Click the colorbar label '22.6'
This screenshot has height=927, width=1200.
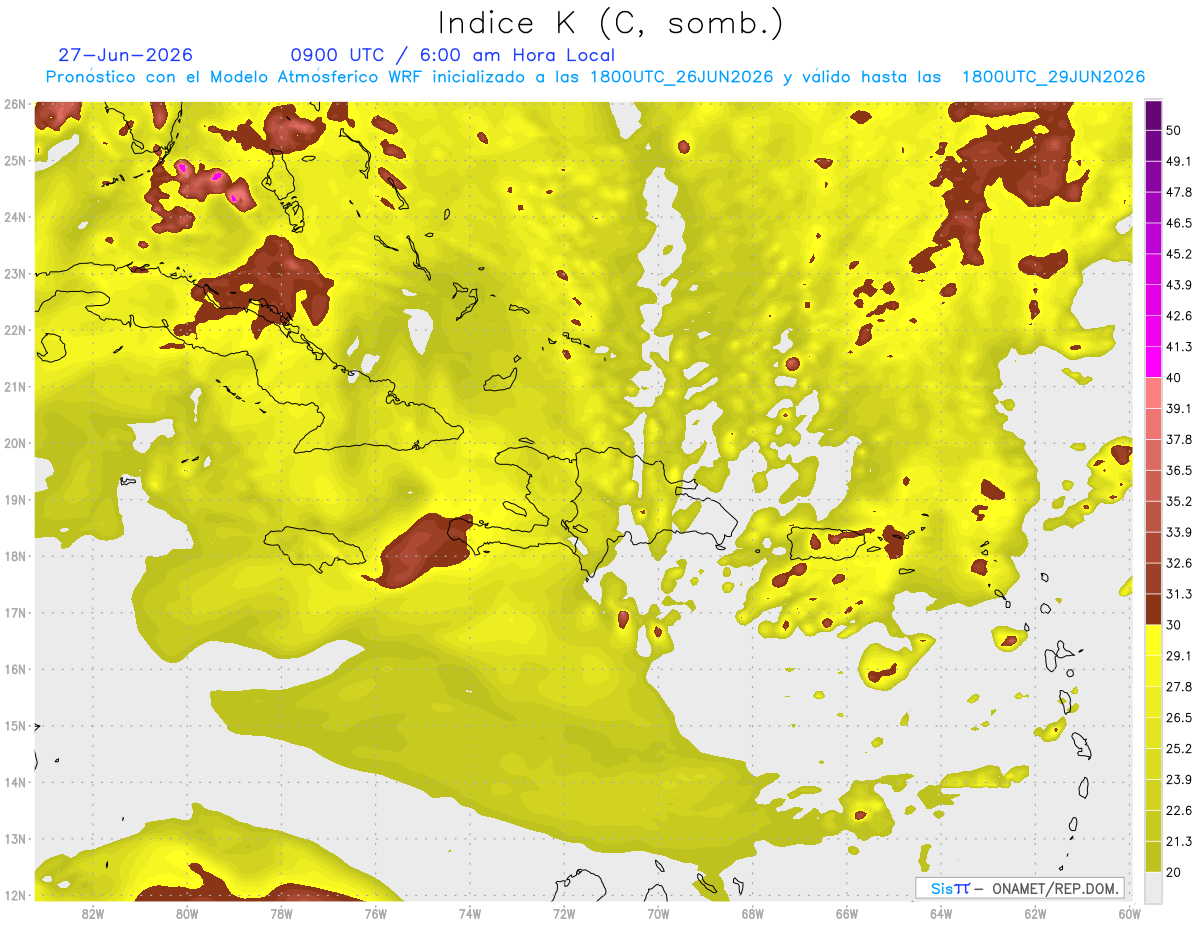pyautogui.click(x=1179, y=810)
